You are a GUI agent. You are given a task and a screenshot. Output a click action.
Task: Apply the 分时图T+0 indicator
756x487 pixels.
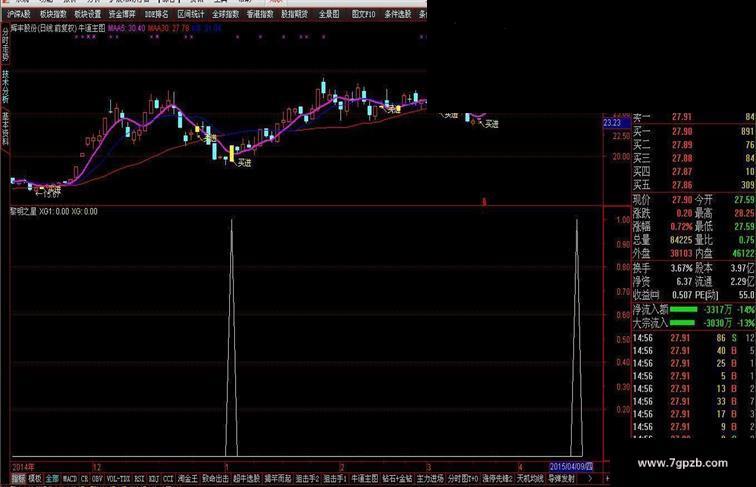[463, 479]
